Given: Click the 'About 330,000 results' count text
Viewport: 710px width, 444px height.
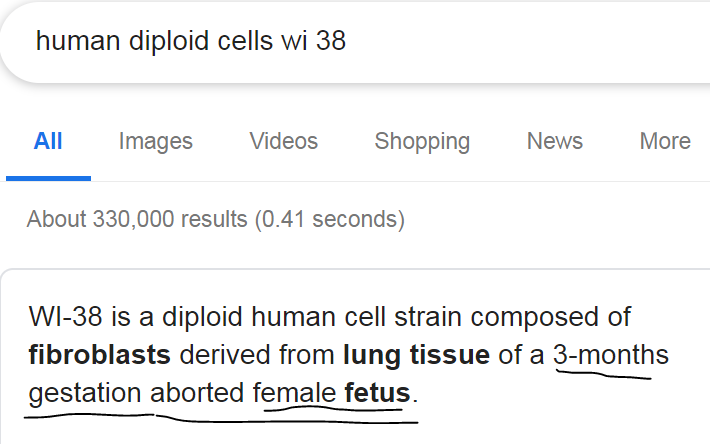Looking at the screenshot, I should (136, 218).
